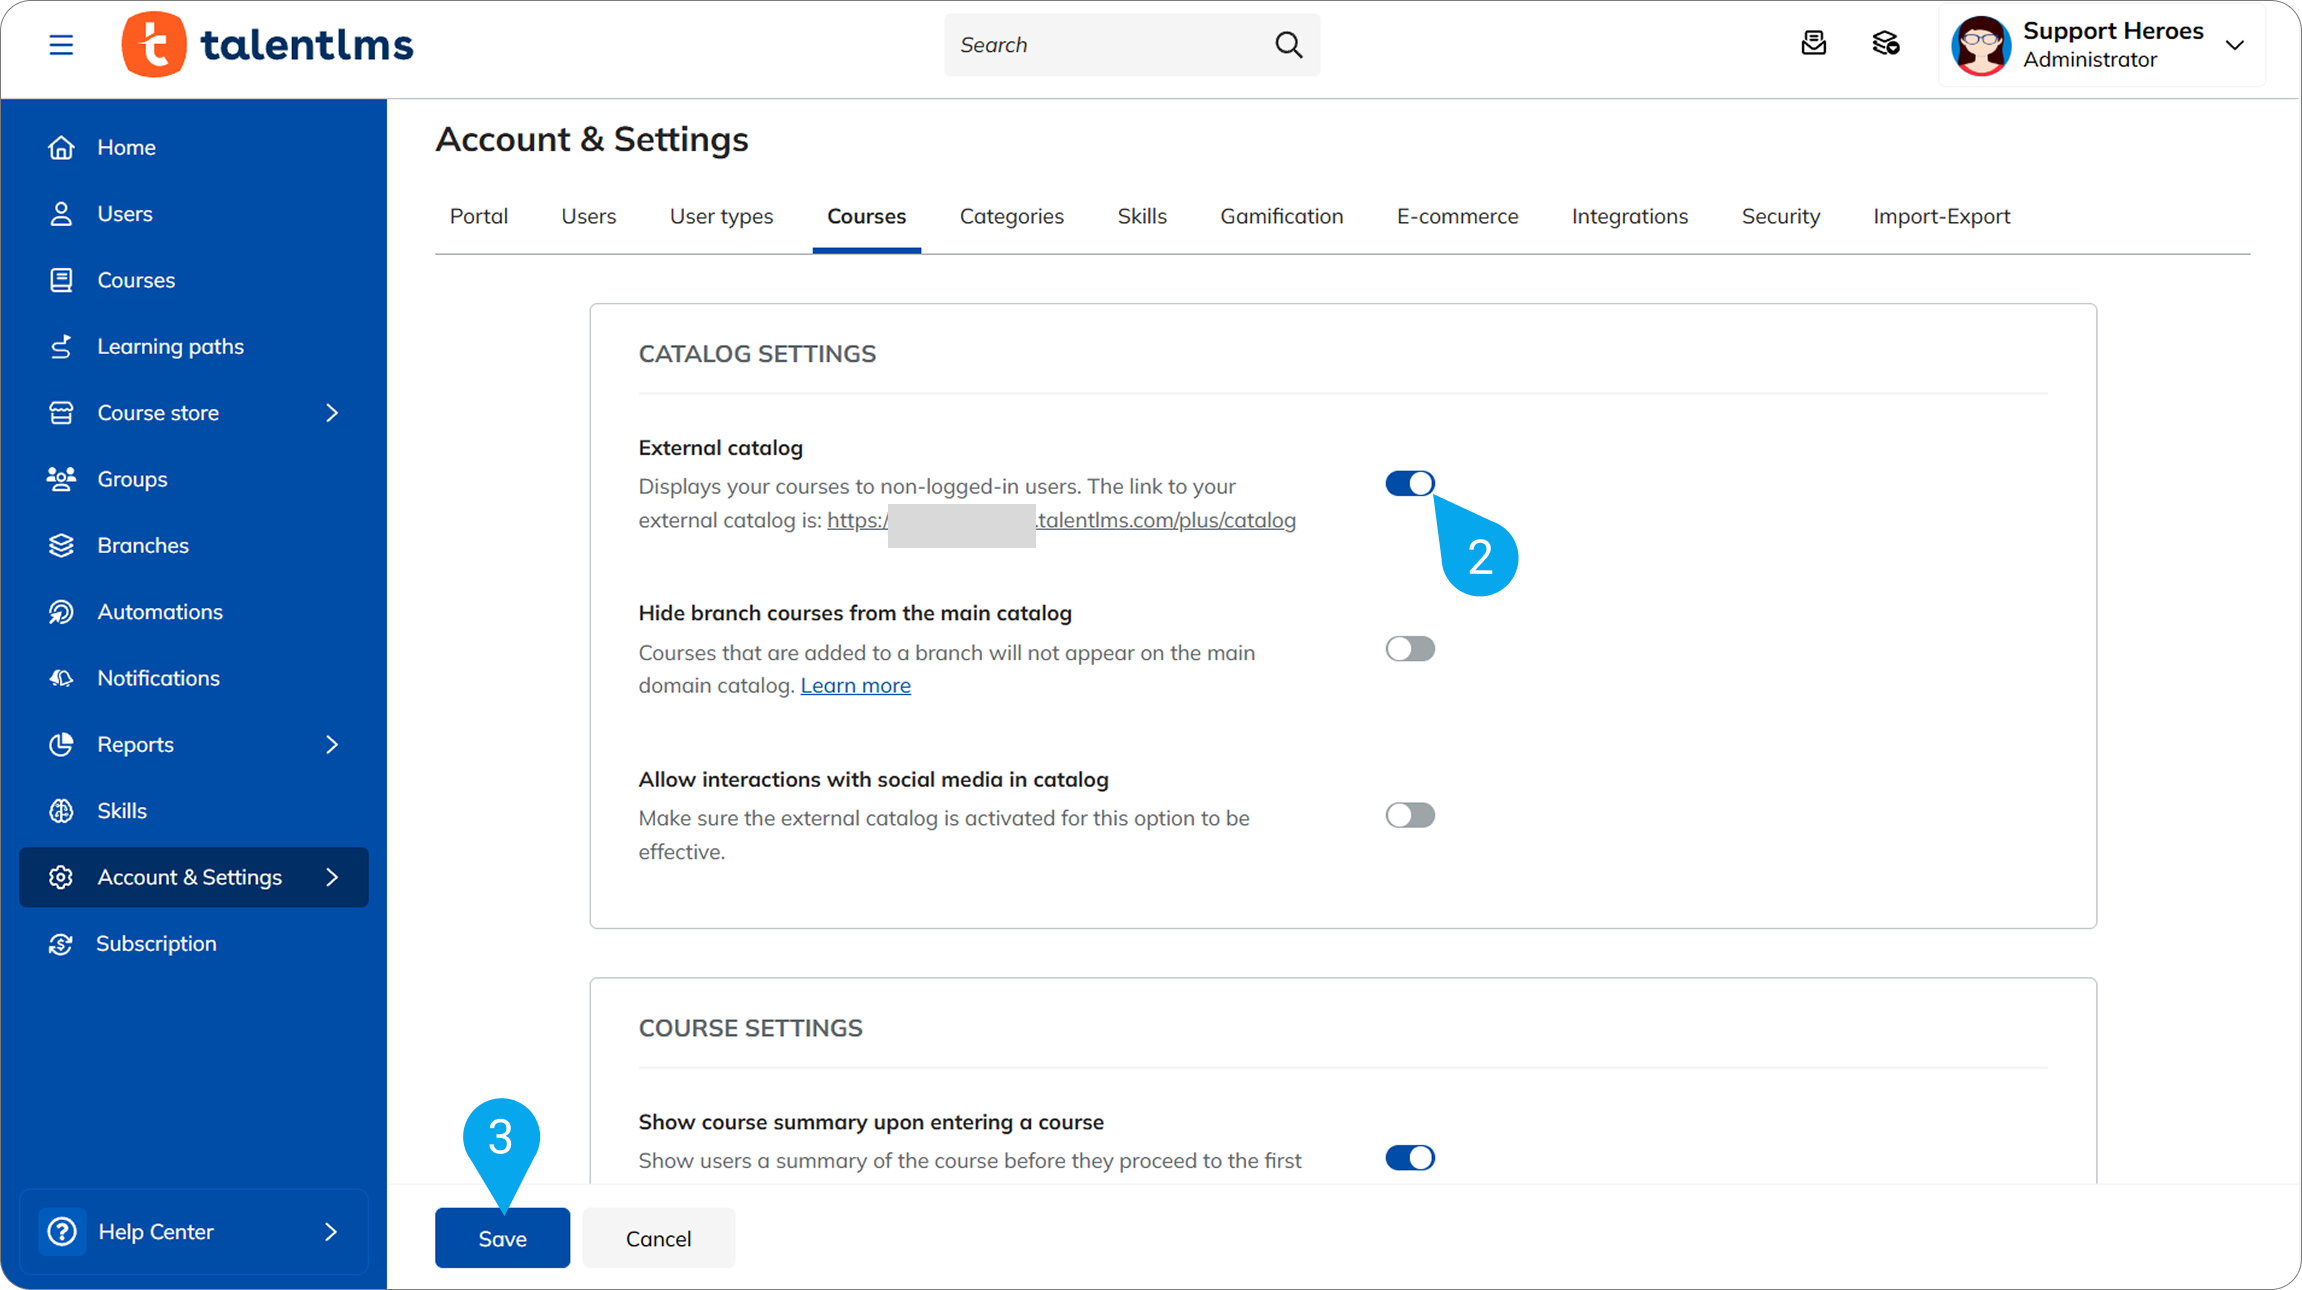Switch to the Gamification tab
The height and width of the screenshot is (1290, 2302).
(x=1281, y=216)
